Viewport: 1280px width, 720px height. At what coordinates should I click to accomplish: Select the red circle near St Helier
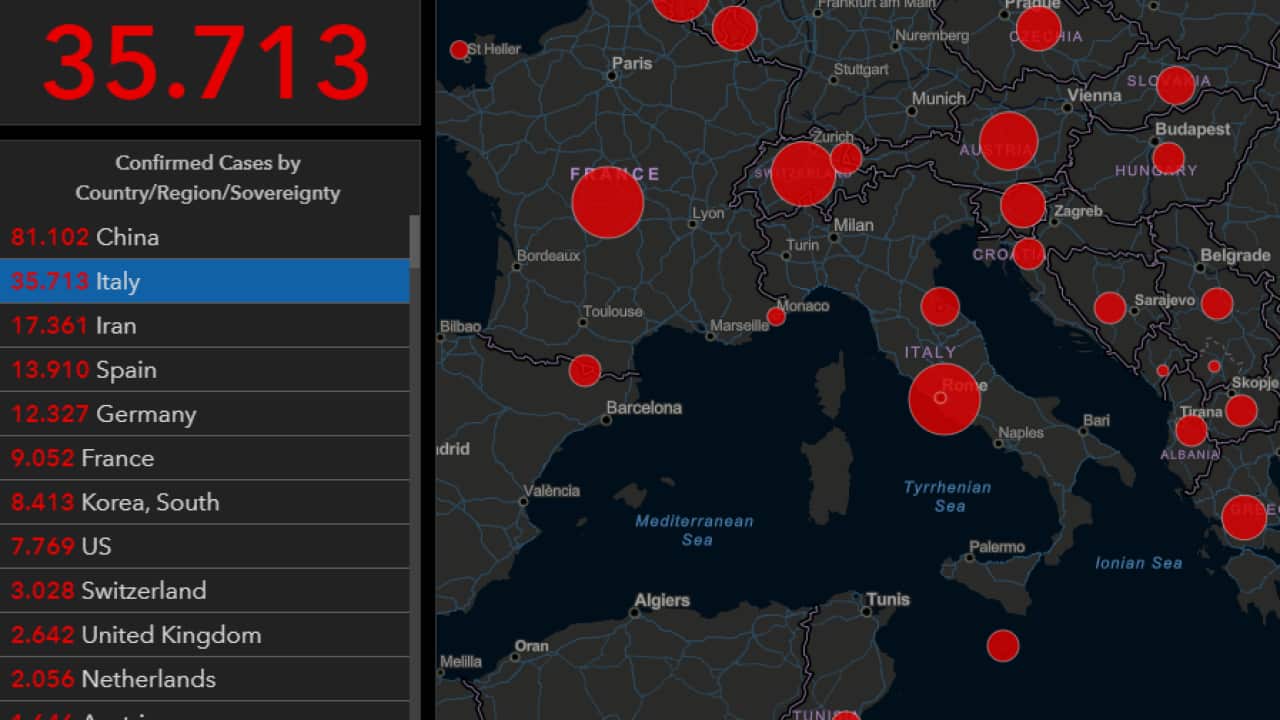click(x=459, y=50)
